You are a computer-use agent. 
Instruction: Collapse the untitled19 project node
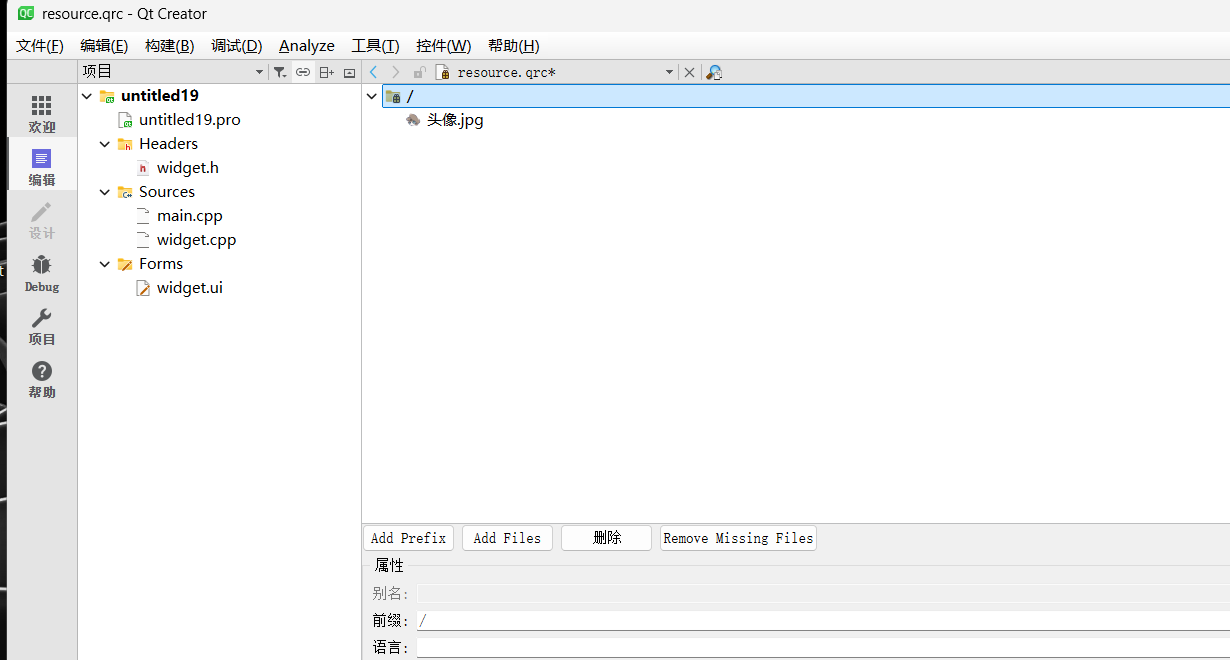coord(87,96)
